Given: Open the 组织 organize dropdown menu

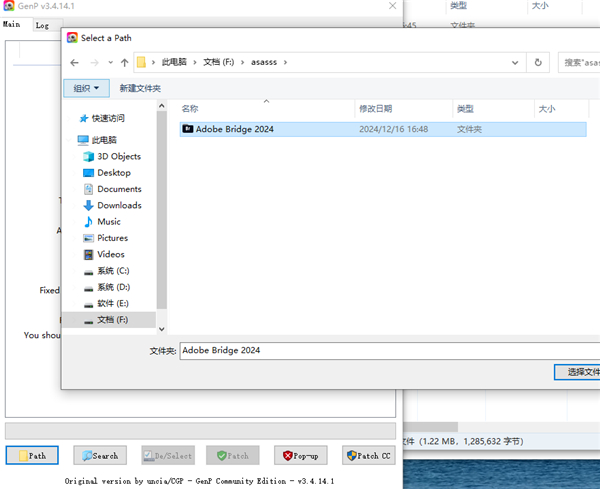Looking at the screenshot, I should (85, 88).
